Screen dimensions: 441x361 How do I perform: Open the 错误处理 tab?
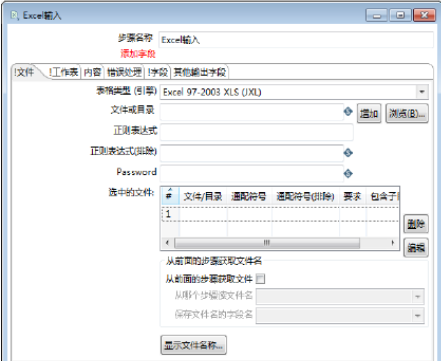click(124, 72)
